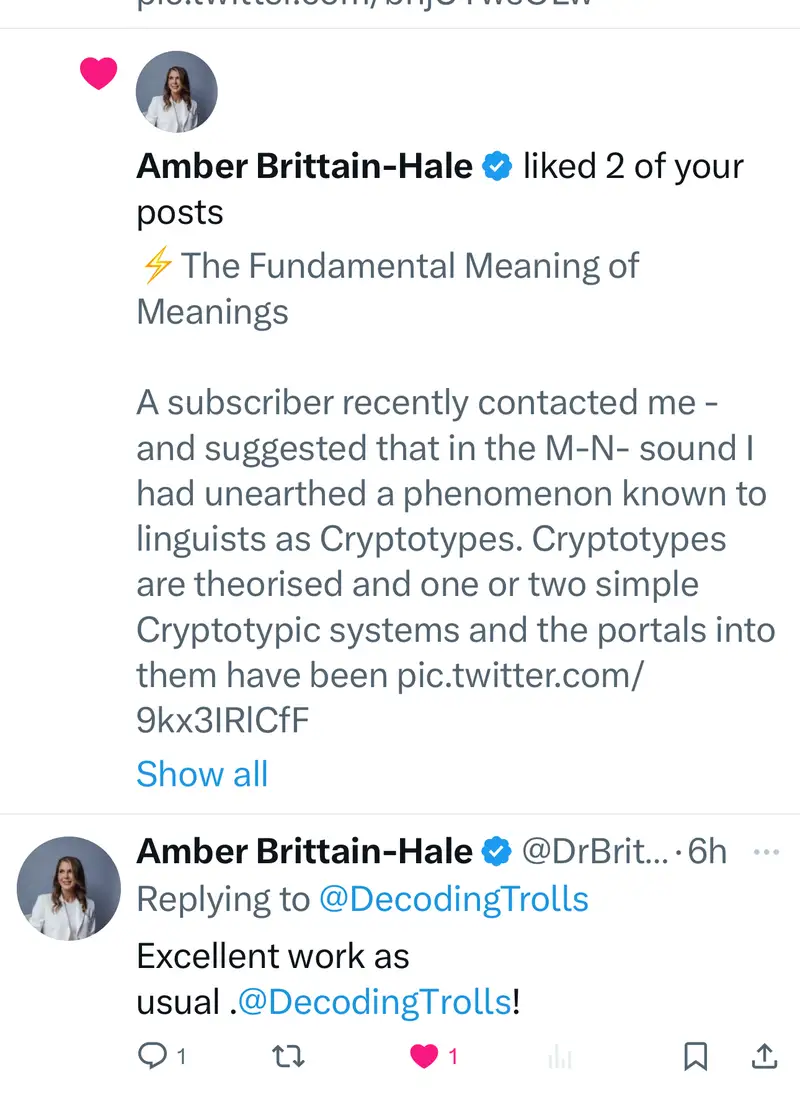Open the reply via its 6h timestamp
Image resolution: width=800 pixels, height=1097 pixels.
707,851
